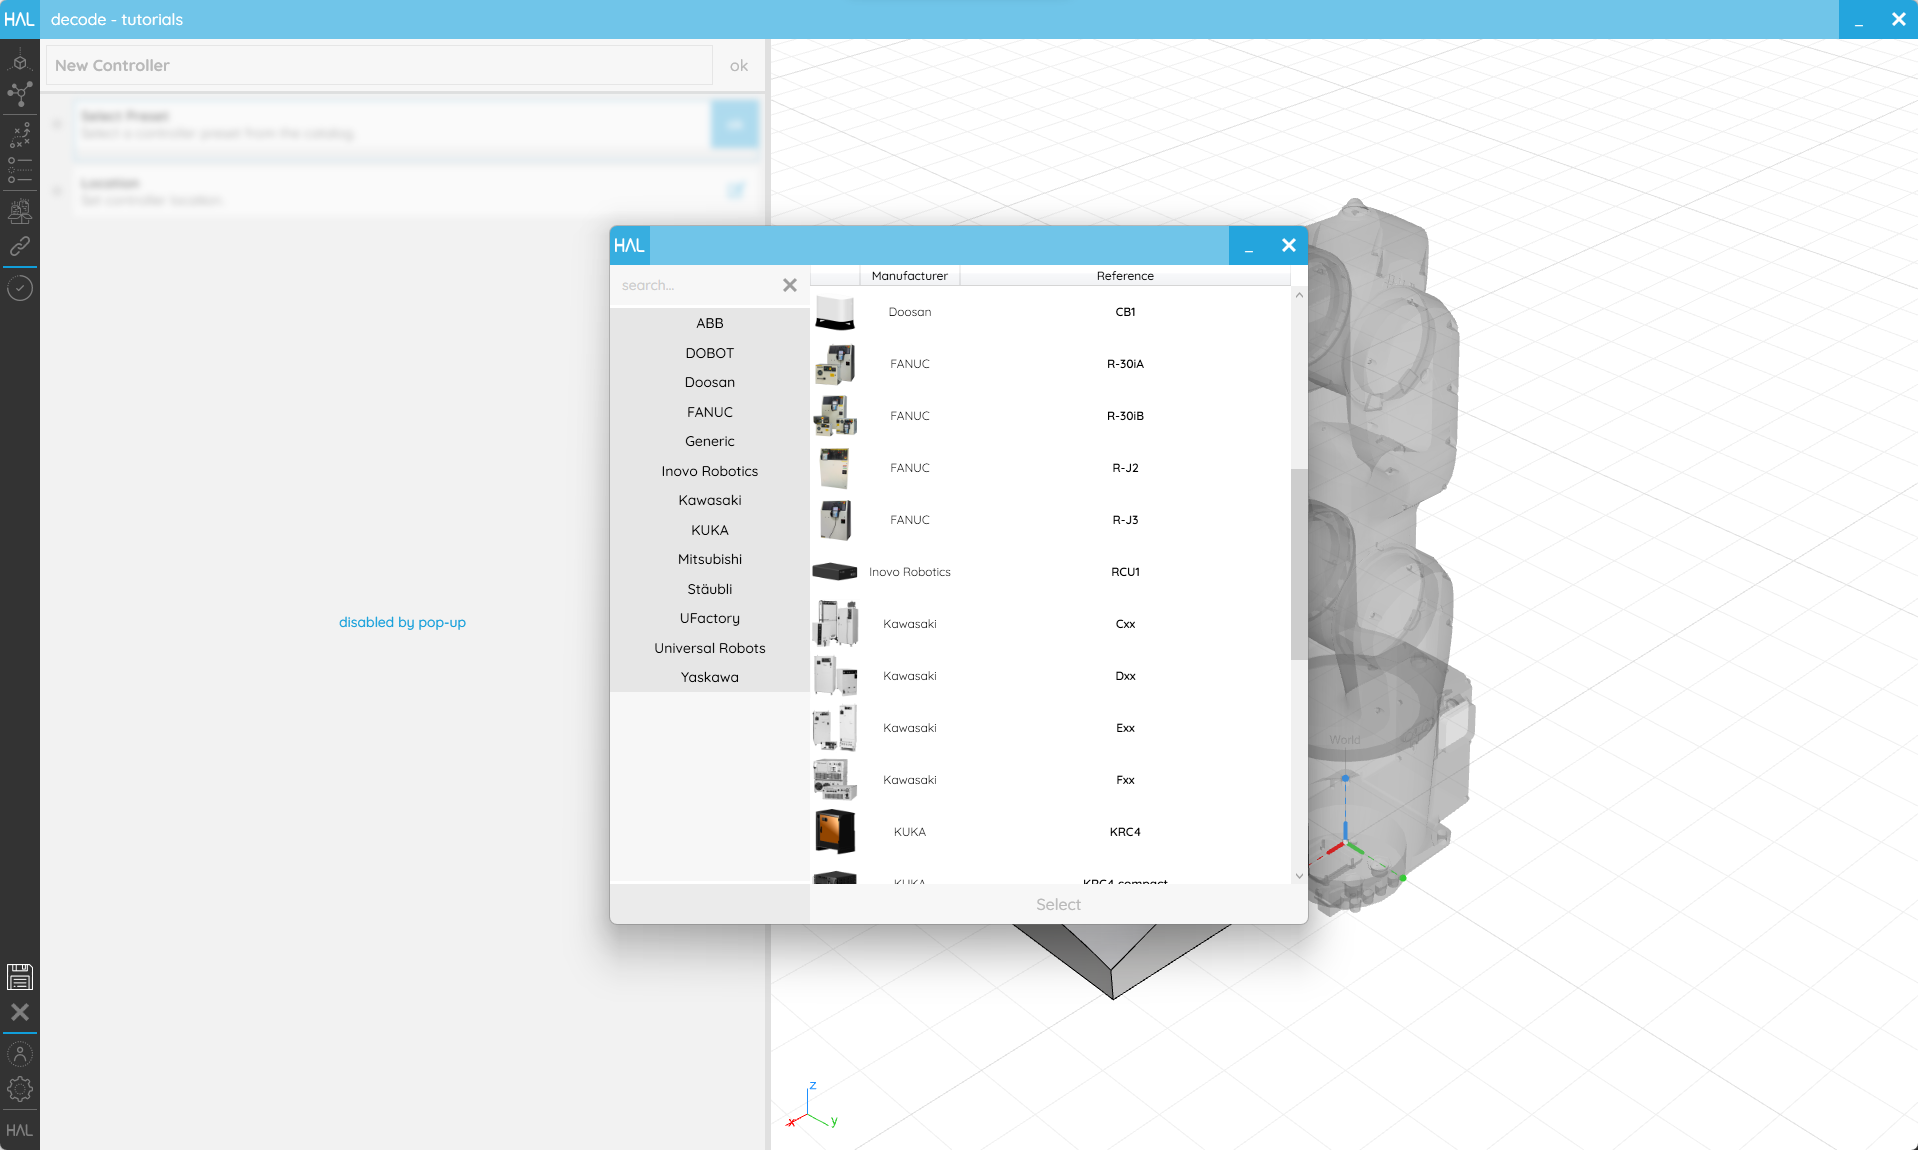The height and width of the screenshot is (1150, 1918).
Task: Filter catalog by Universal Robots manufacturer
Action: point(710,648)
